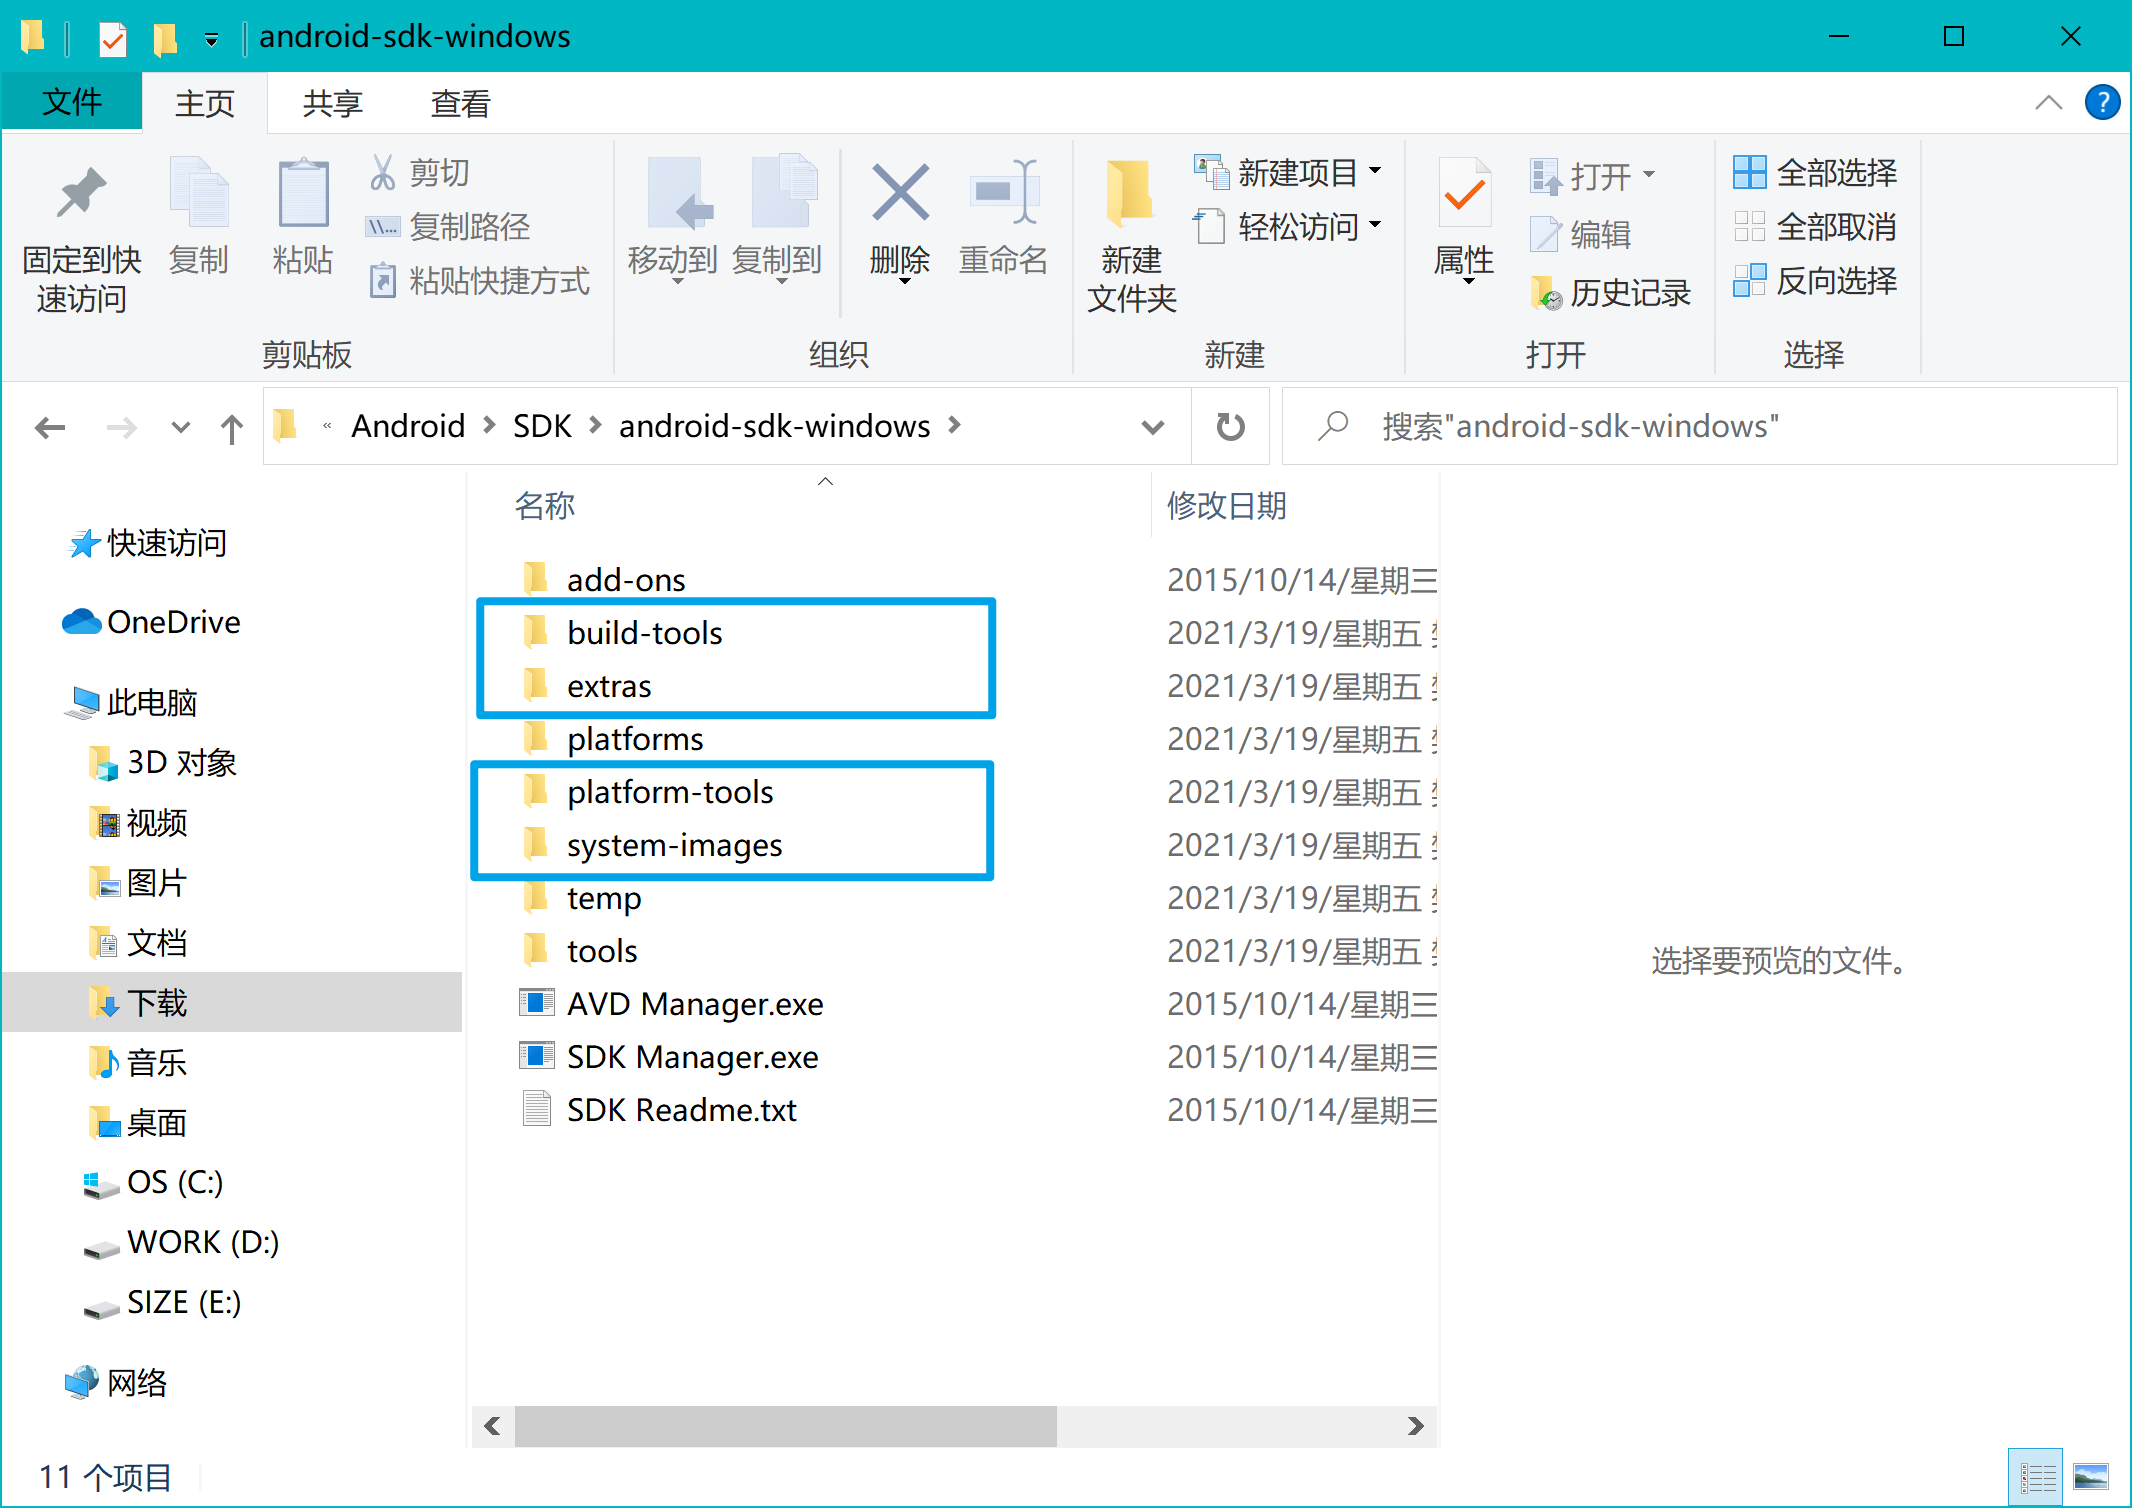Screen dimensions: 2132x1508
Task: Collapse the ribbon with the chevron
Action: pos(2048,102)
